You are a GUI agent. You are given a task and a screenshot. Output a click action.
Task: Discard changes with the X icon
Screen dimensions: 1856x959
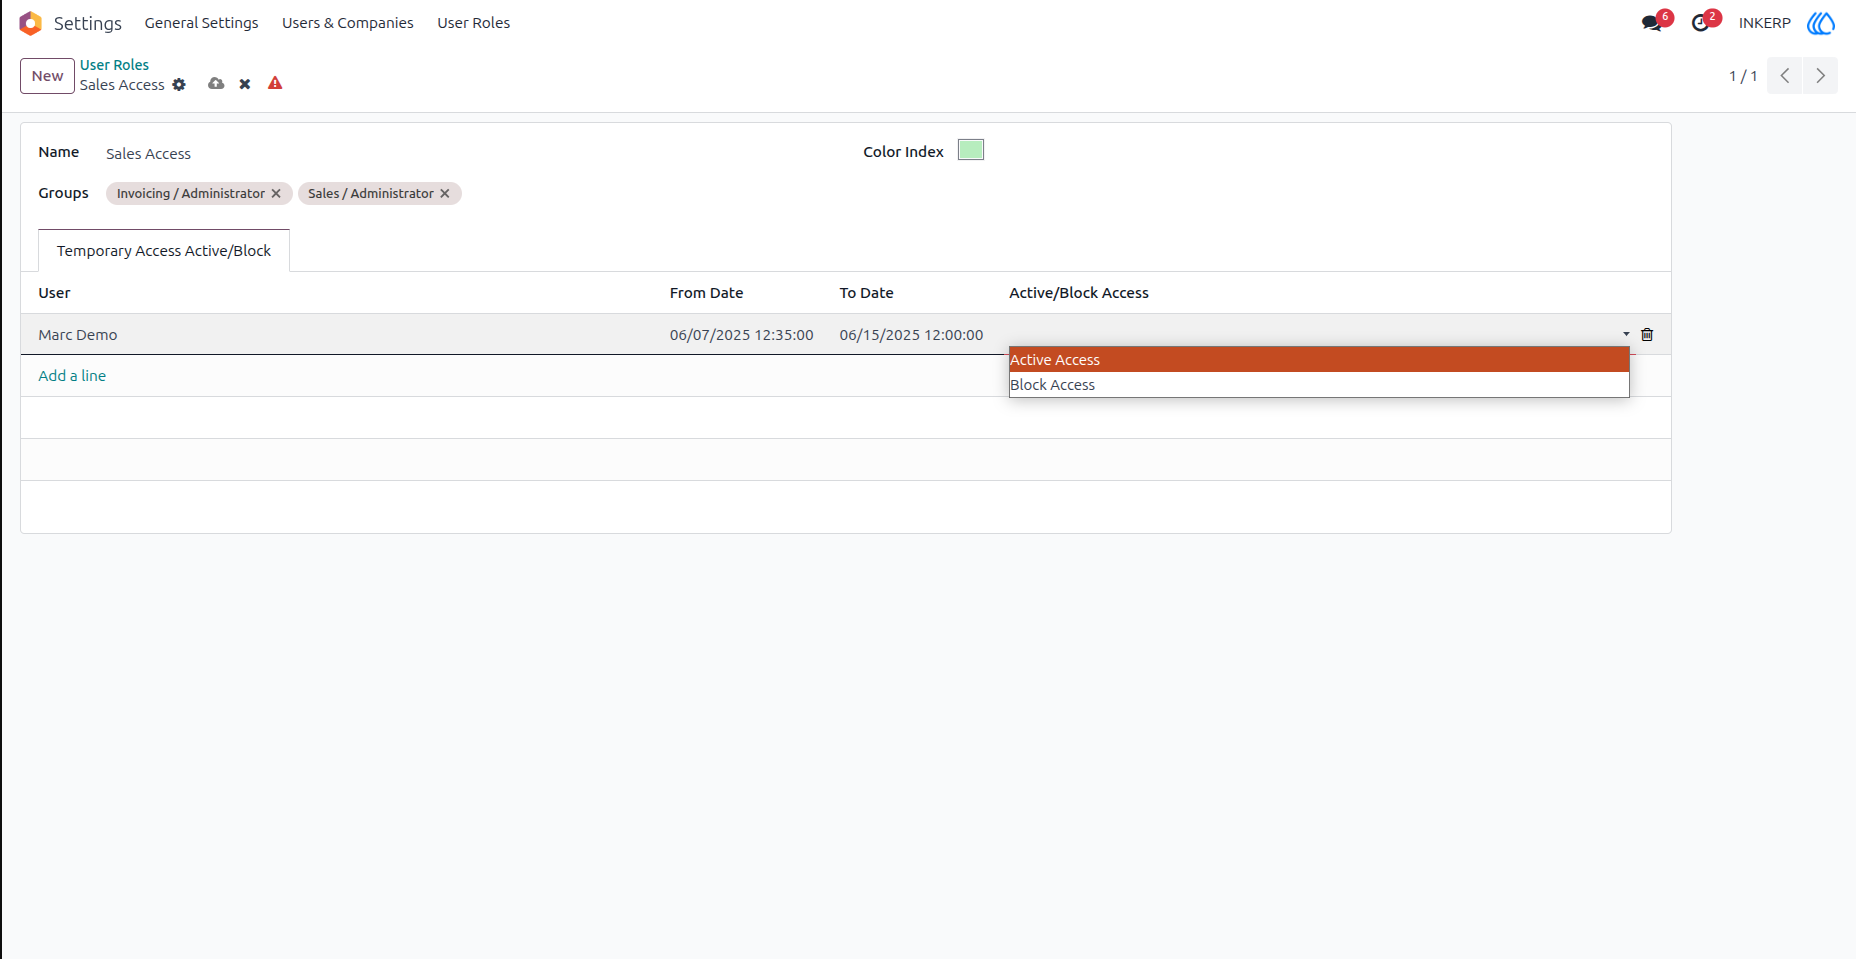click(x=245, y=84)
